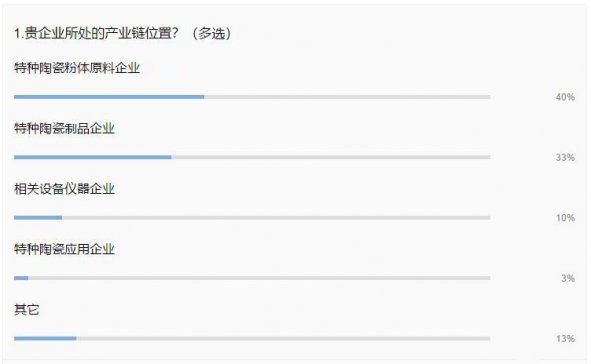This screenshot has height=364, width=591.
Task: Click the 3% percentage value
Action: pyautogui.click(x=568, y=278)
